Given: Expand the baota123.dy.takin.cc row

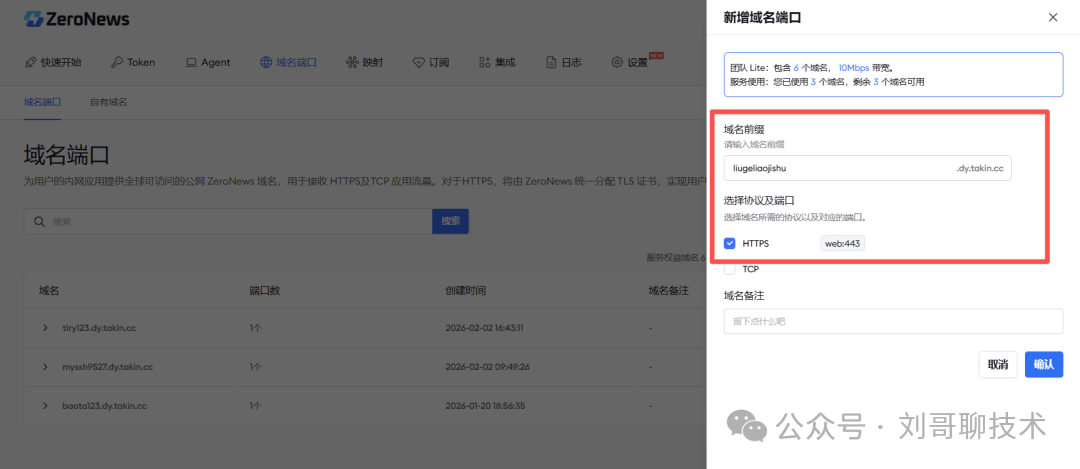Looking at the screenshot, I should tap(45, 406).
